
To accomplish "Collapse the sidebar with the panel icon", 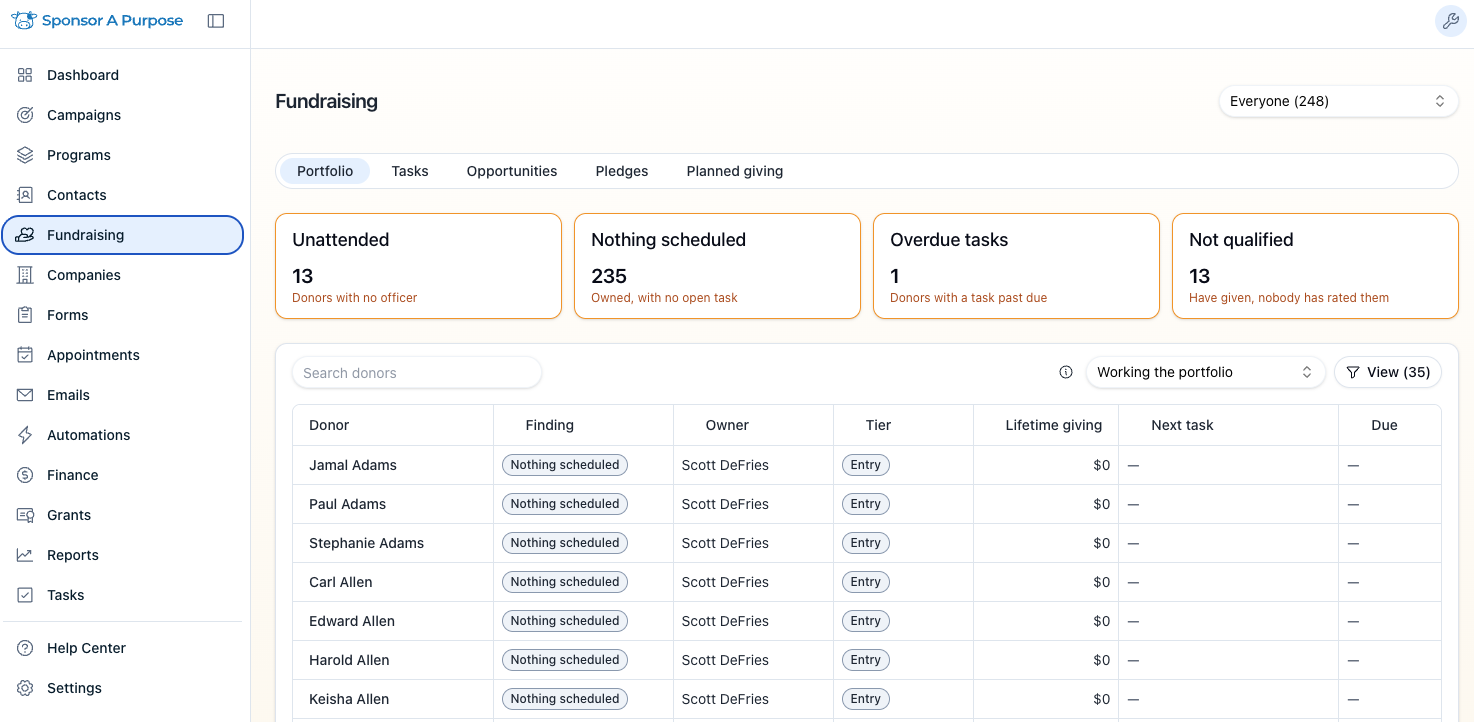I will click(216, 21).
